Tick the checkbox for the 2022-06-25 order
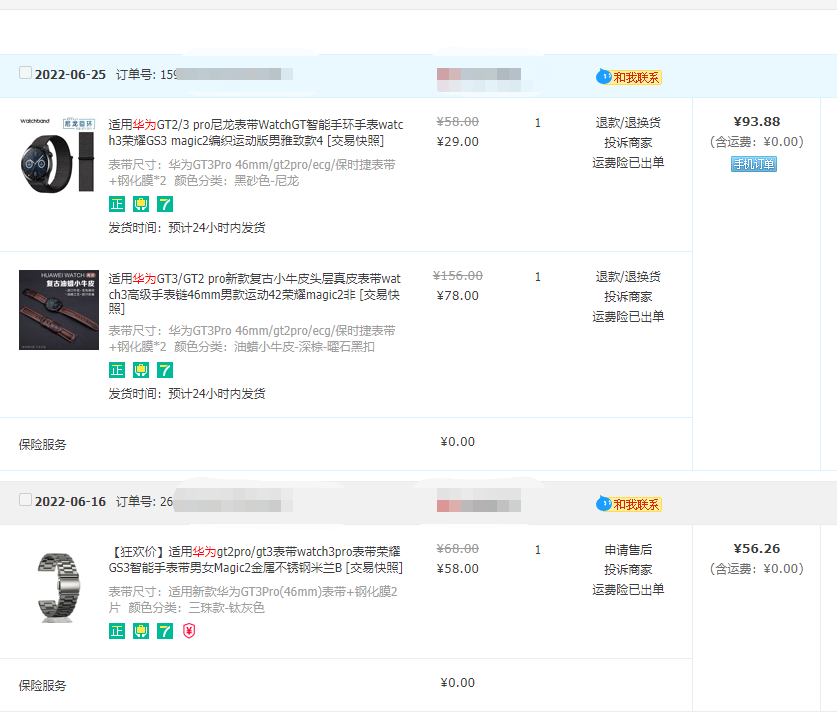837x721 pixels. click(25, 73)
